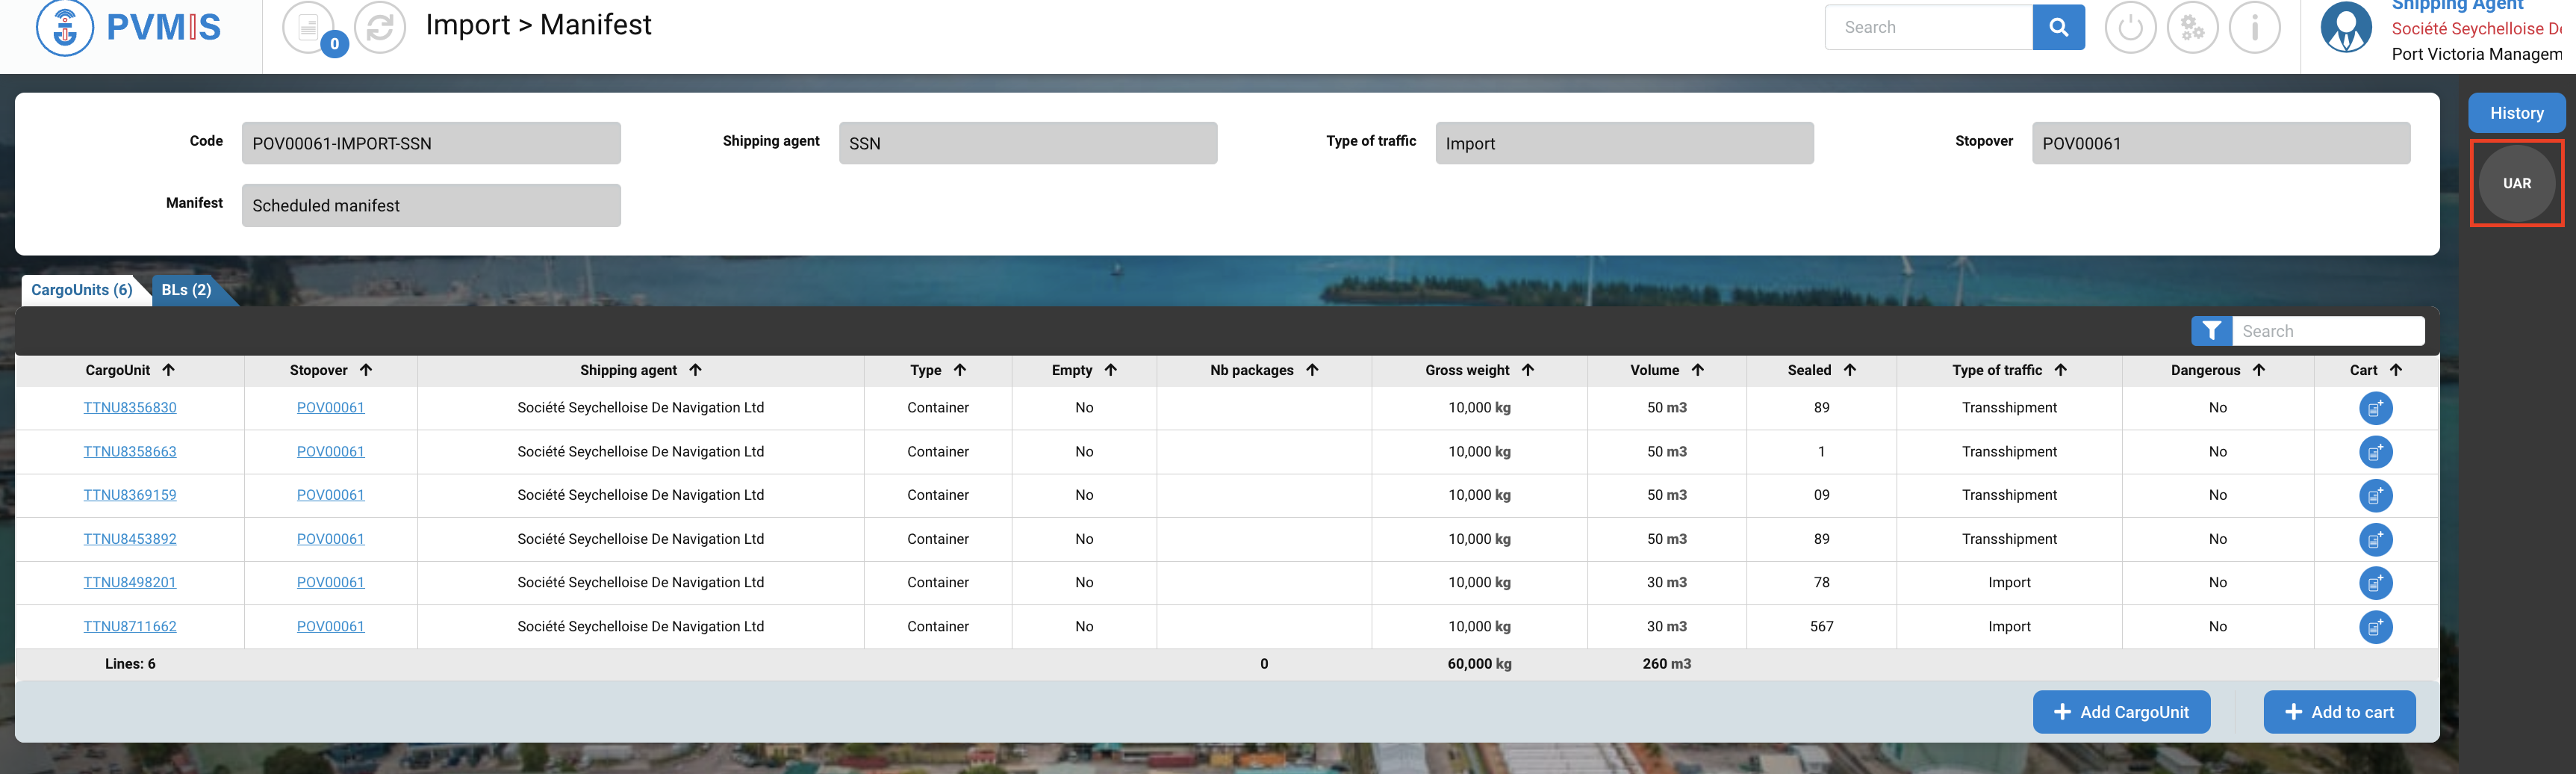Image resolution: width=2576 pixels, height=774 pixels.
Task: Click the Add CargoUnit button
Action: (x=2120, y=712)
